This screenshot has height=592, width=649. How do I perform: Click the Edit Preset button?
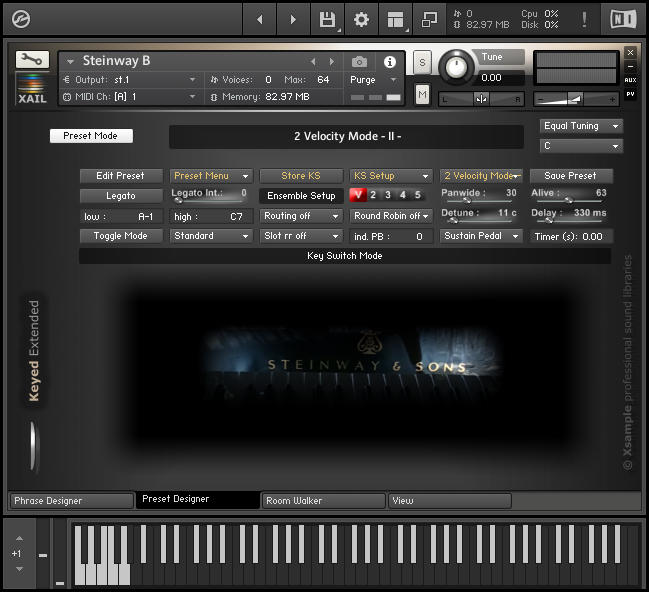pyautogui.click(x=121, y=176)
